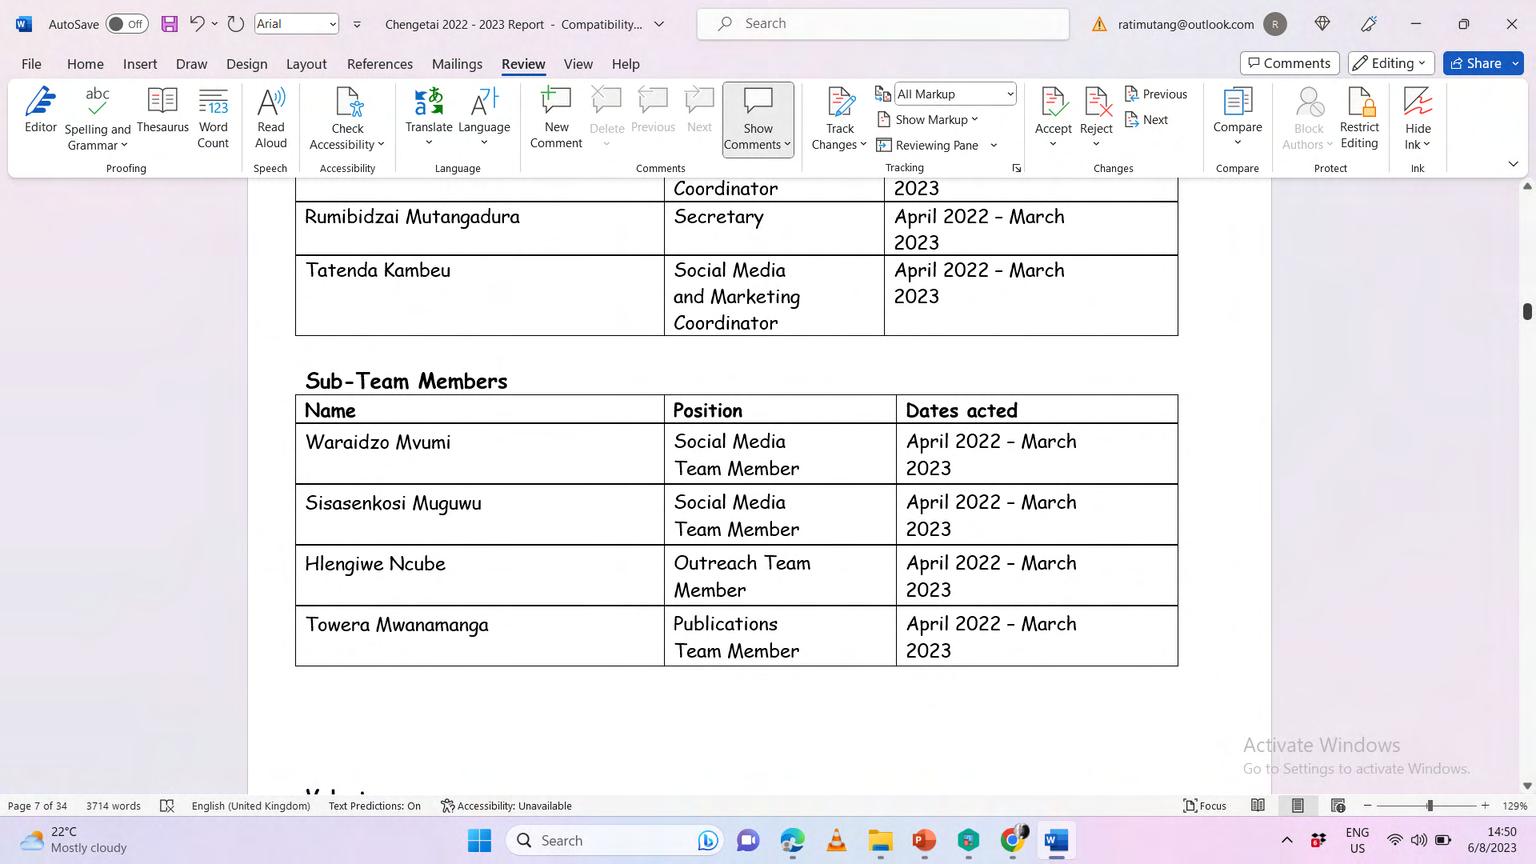Reject the tracked change
The image size is (1536, 864).
pyautogui.click(x=1096, y=117)
